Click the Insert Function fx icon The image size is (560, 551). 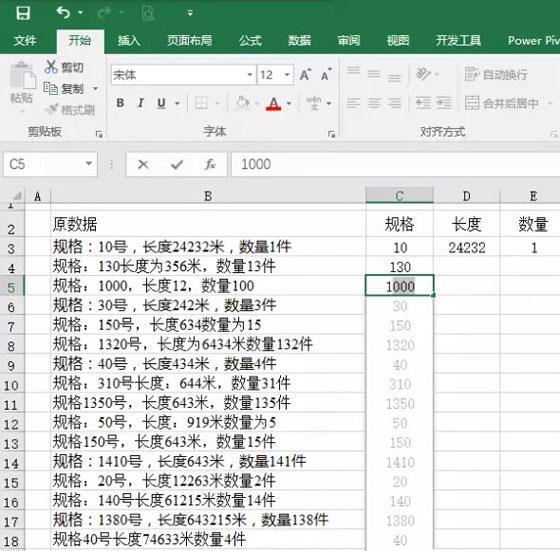pos(210,165)
